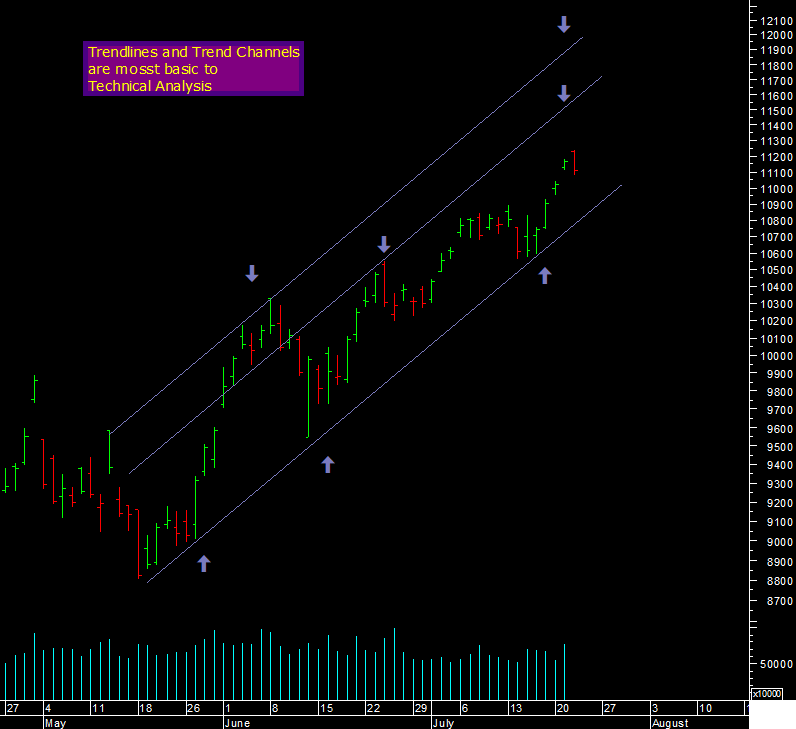Click date label 4 in May

[48, 708]
